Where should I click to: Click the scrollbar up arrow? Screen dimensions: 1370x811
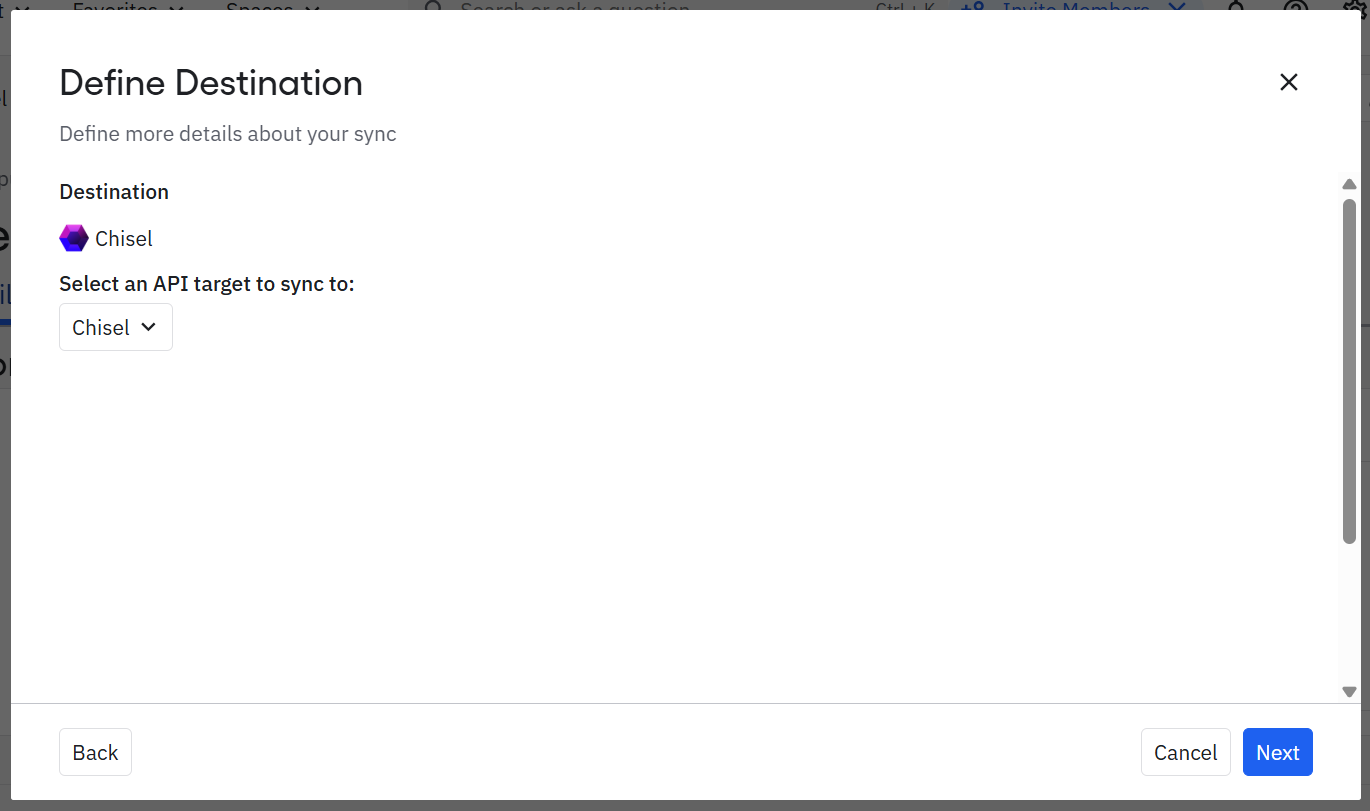point(1349,184)
